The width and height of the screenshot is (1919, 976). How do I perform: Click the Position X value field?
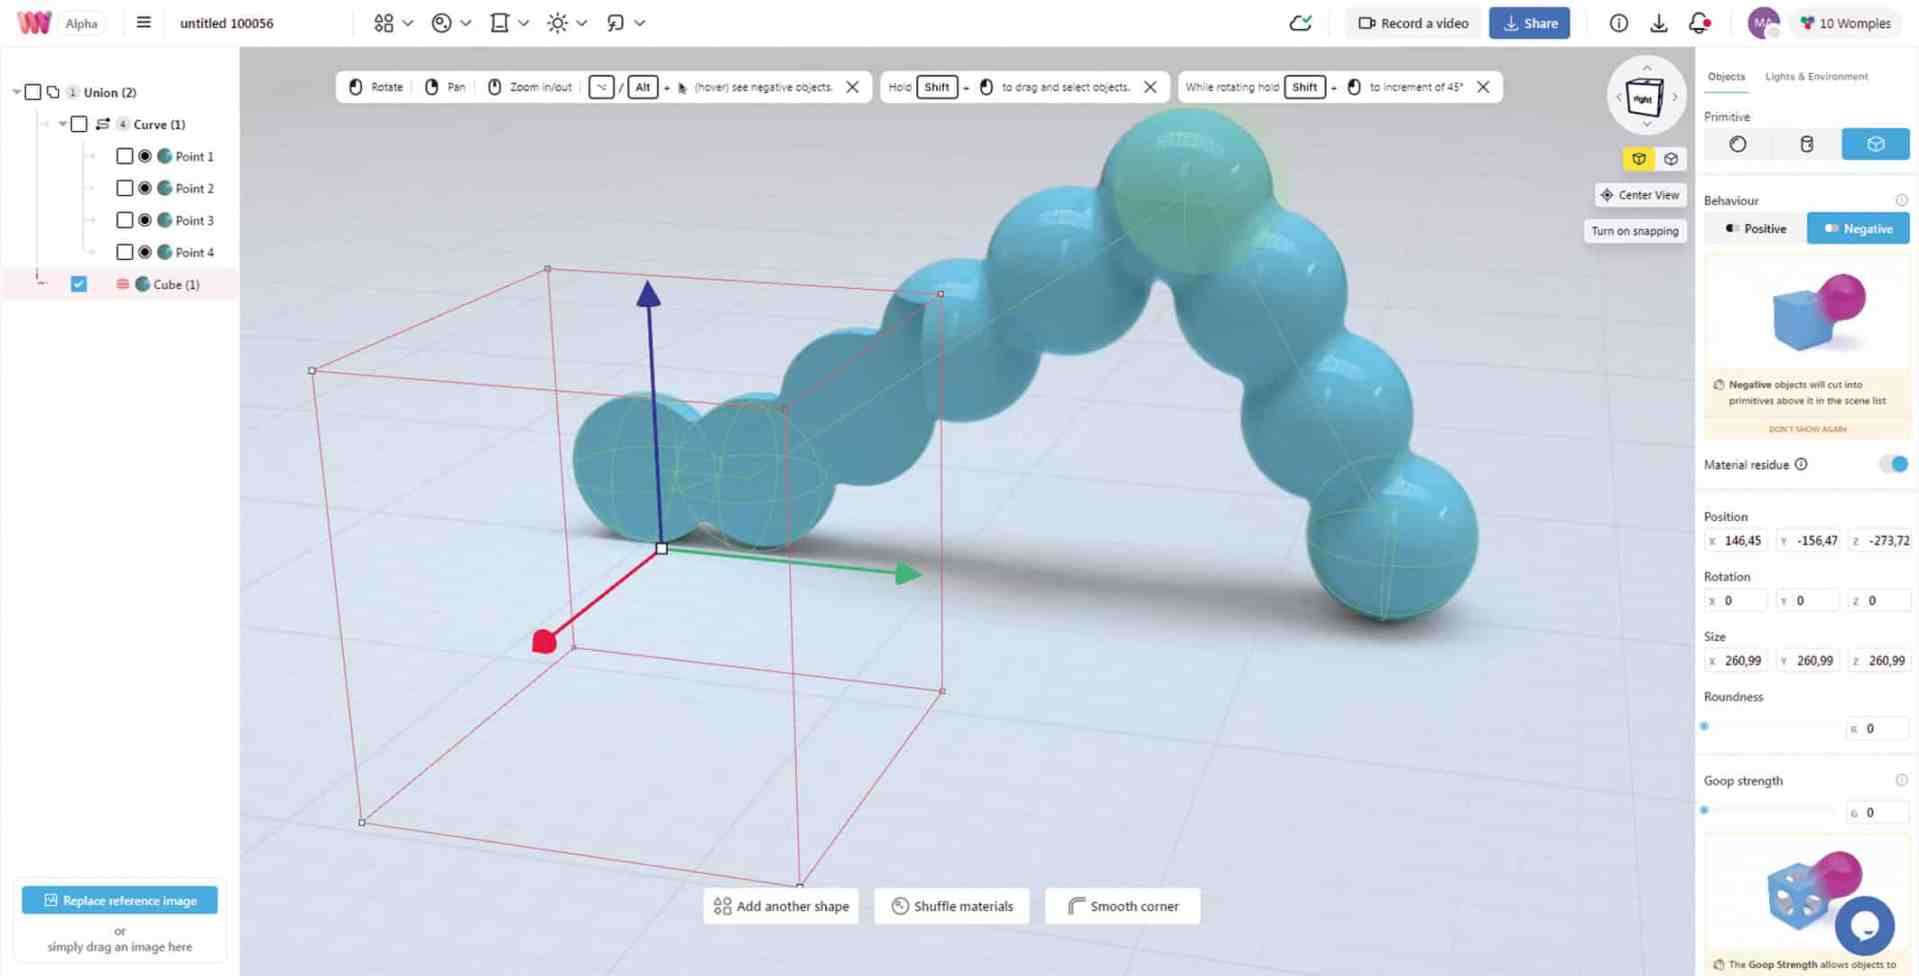pyautogui.click(x=1740, y=540)
